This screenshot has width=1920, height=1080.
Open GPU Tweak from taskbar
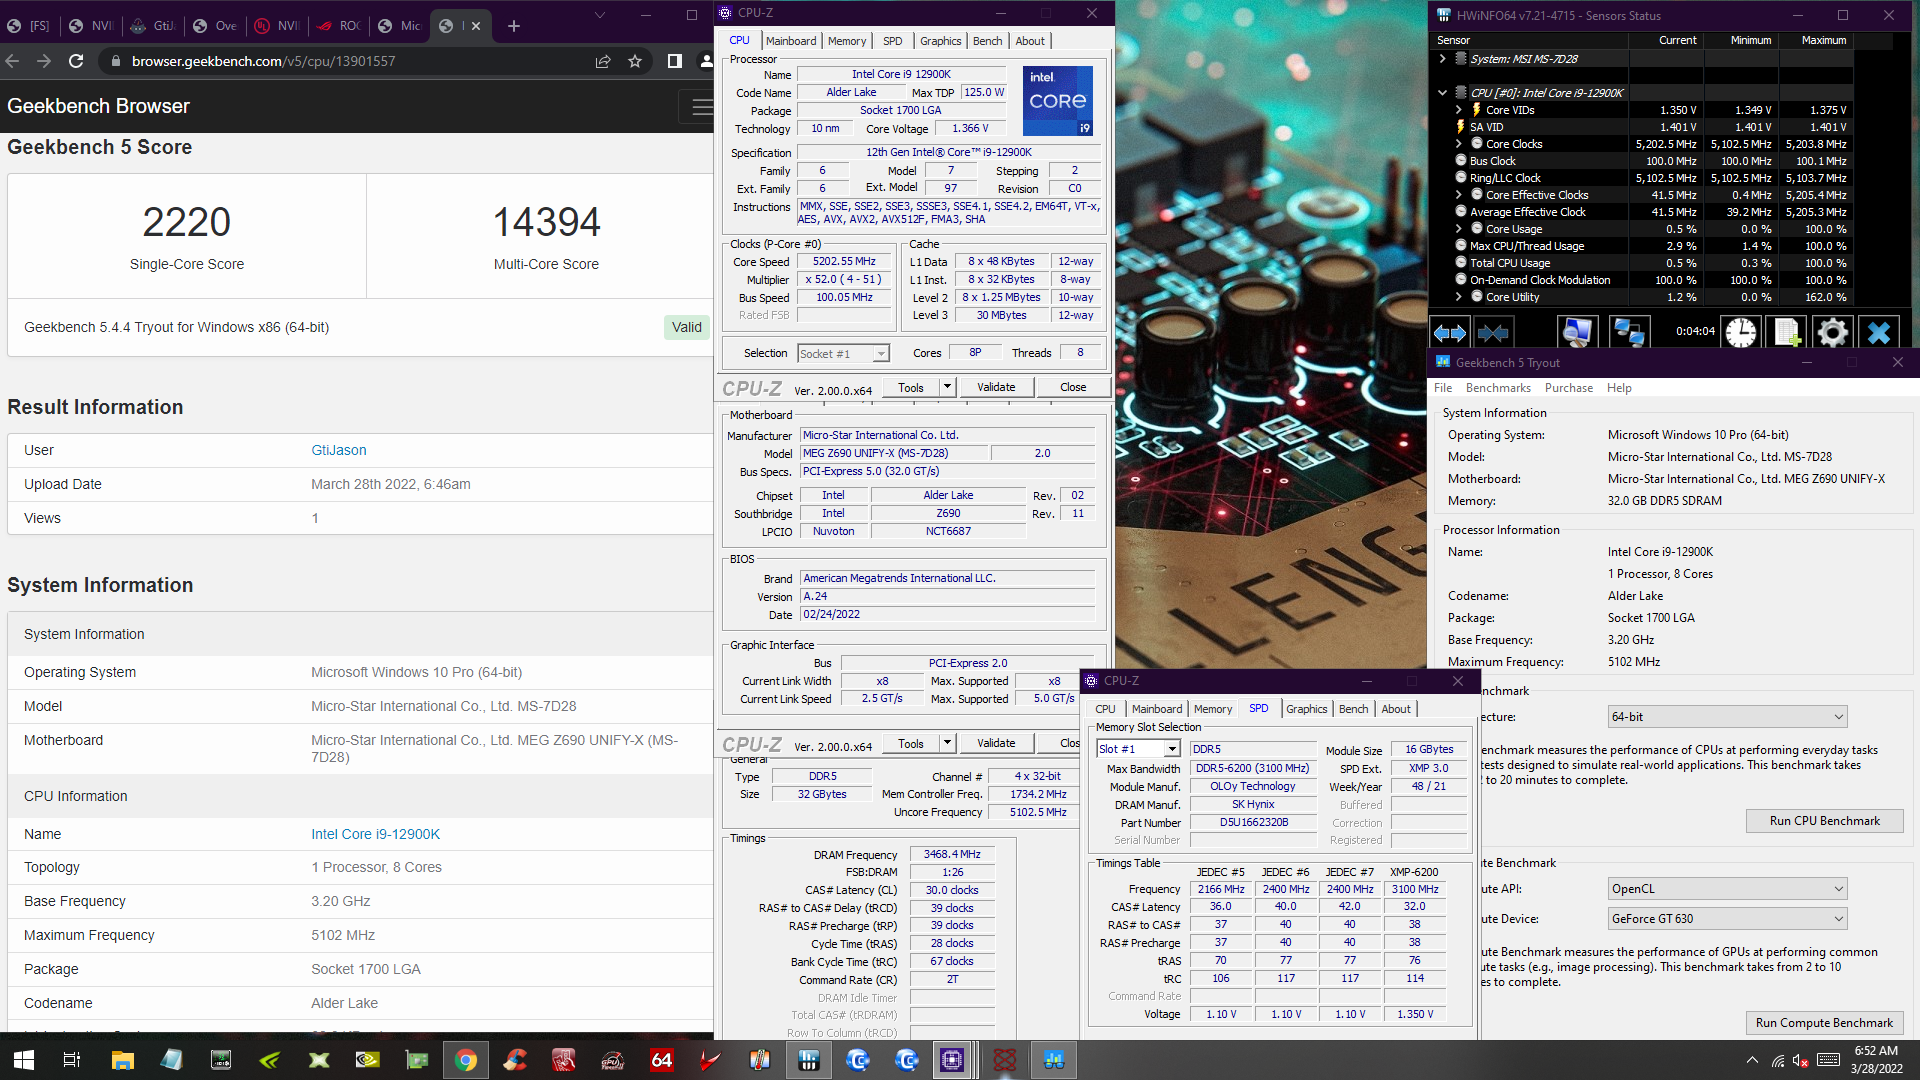coord(613,1060)
